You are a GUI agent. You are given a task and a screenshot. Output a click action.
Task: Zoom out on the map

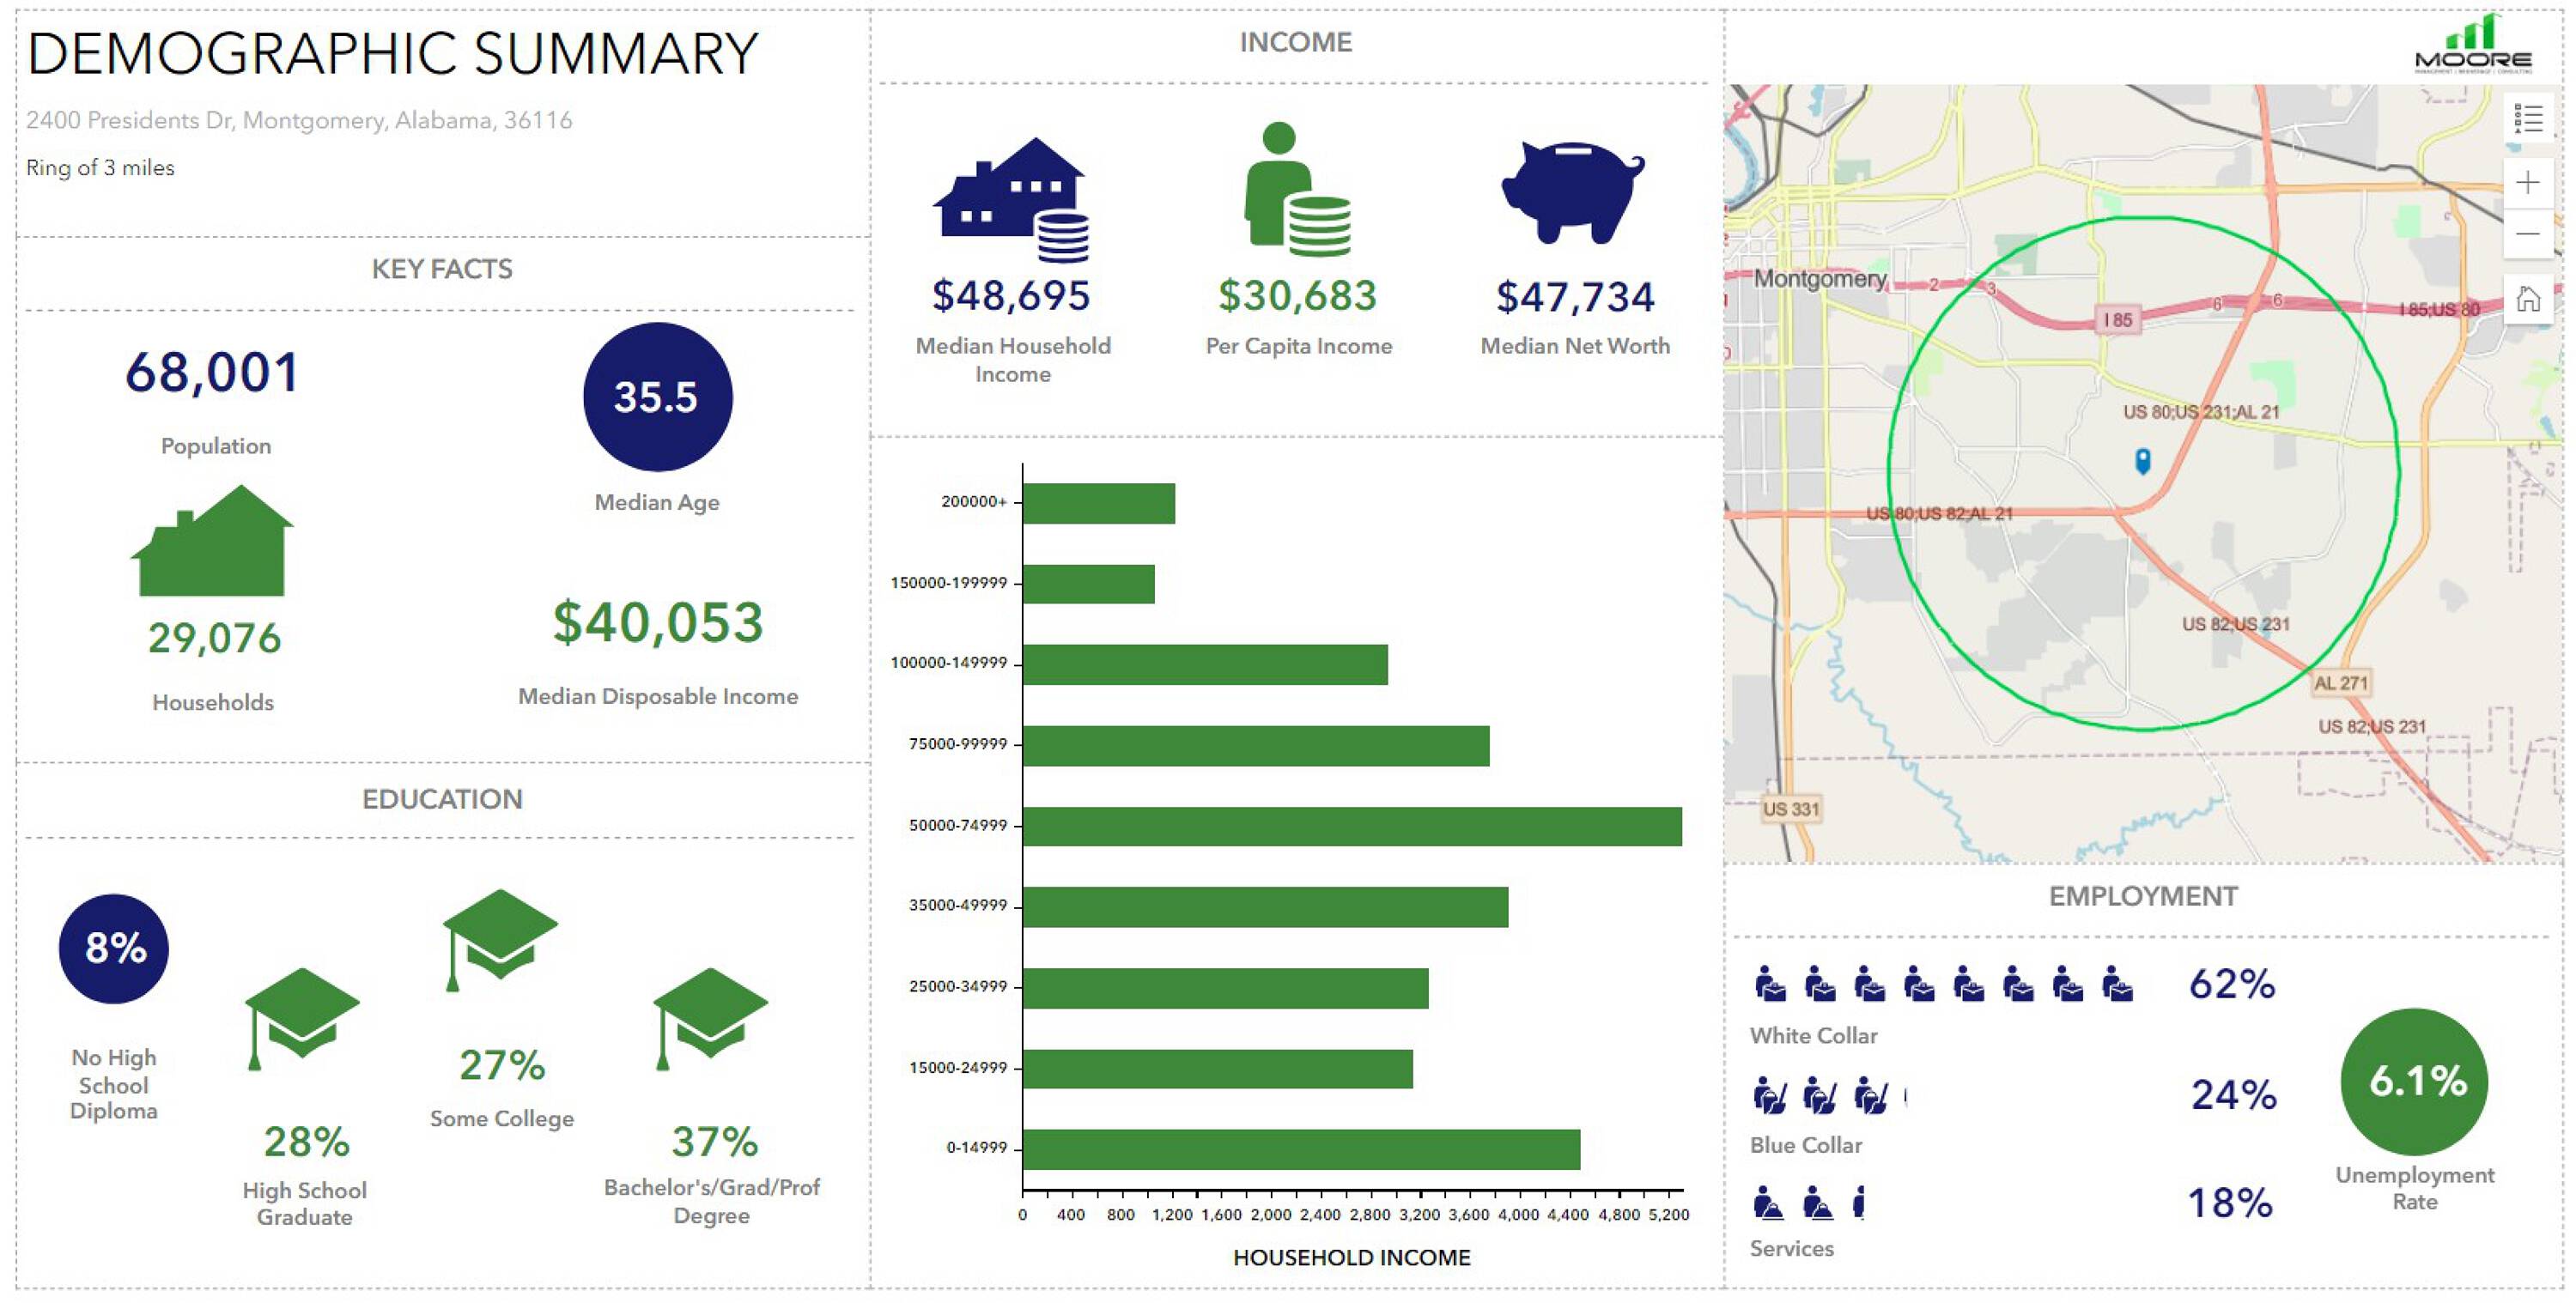(x=2527, y=235)
